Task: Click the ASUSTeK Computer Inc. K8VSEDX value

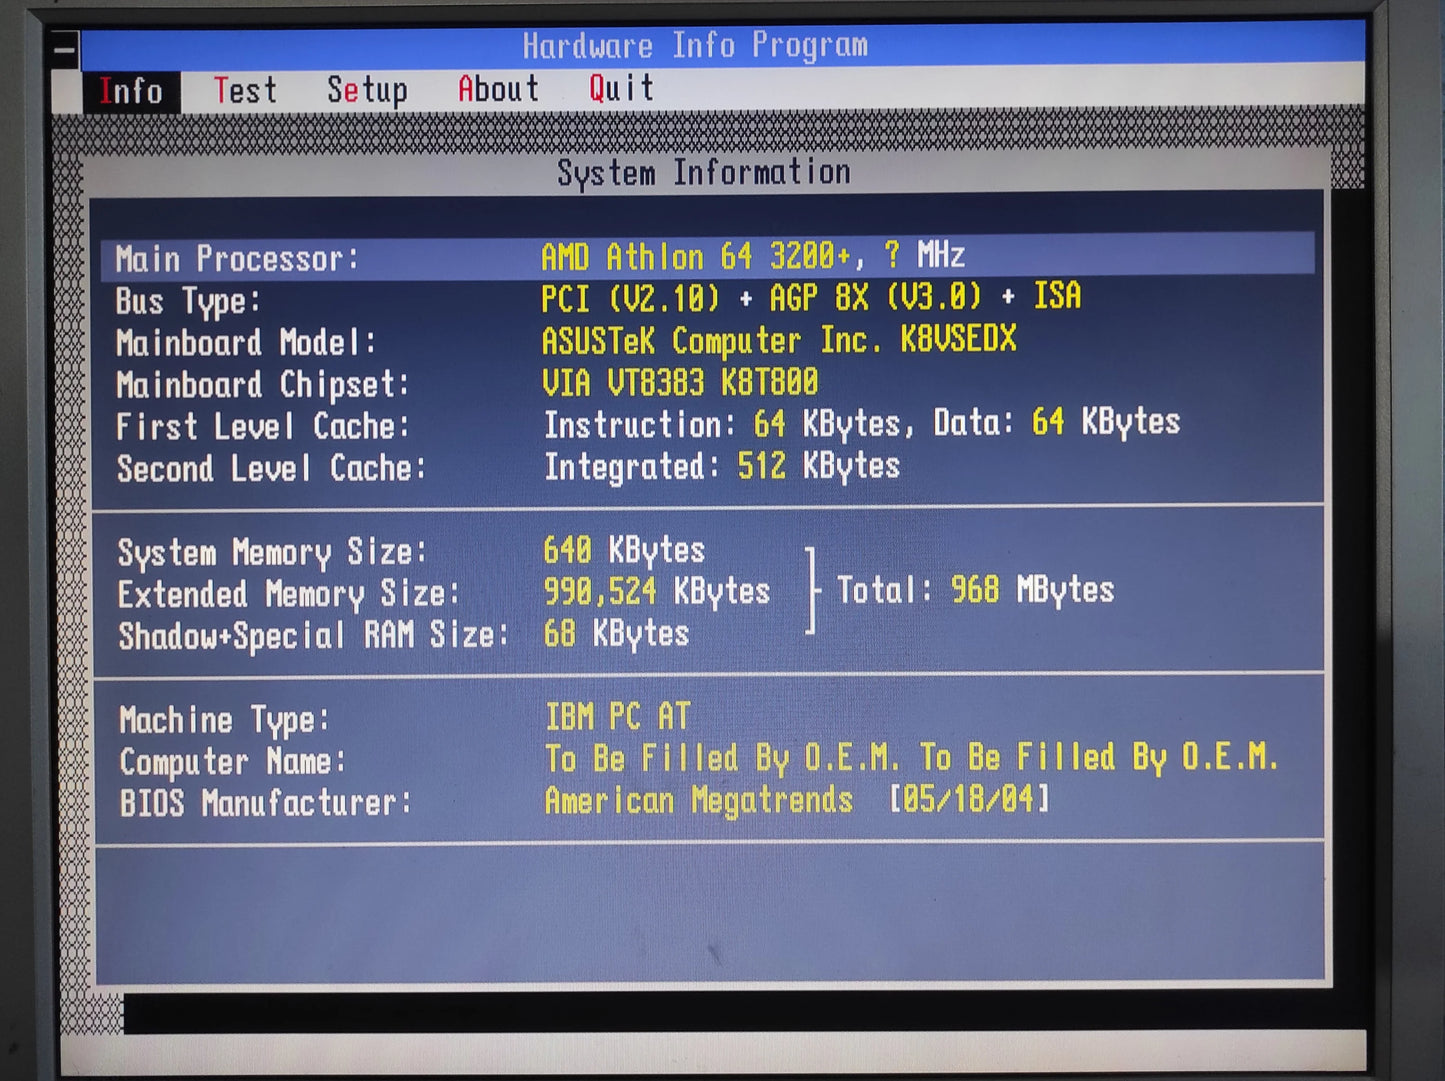Action: coord(779,340)
